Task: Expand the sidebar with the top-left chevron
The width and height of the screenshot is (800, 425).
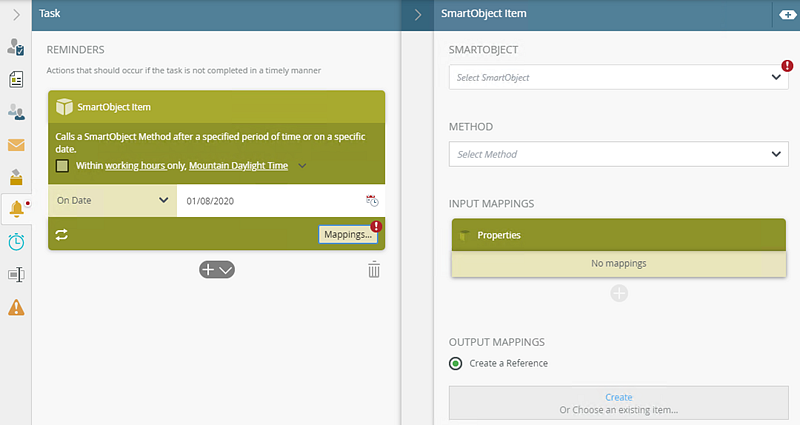Action: pyautogui.click(x=16, y=14)
